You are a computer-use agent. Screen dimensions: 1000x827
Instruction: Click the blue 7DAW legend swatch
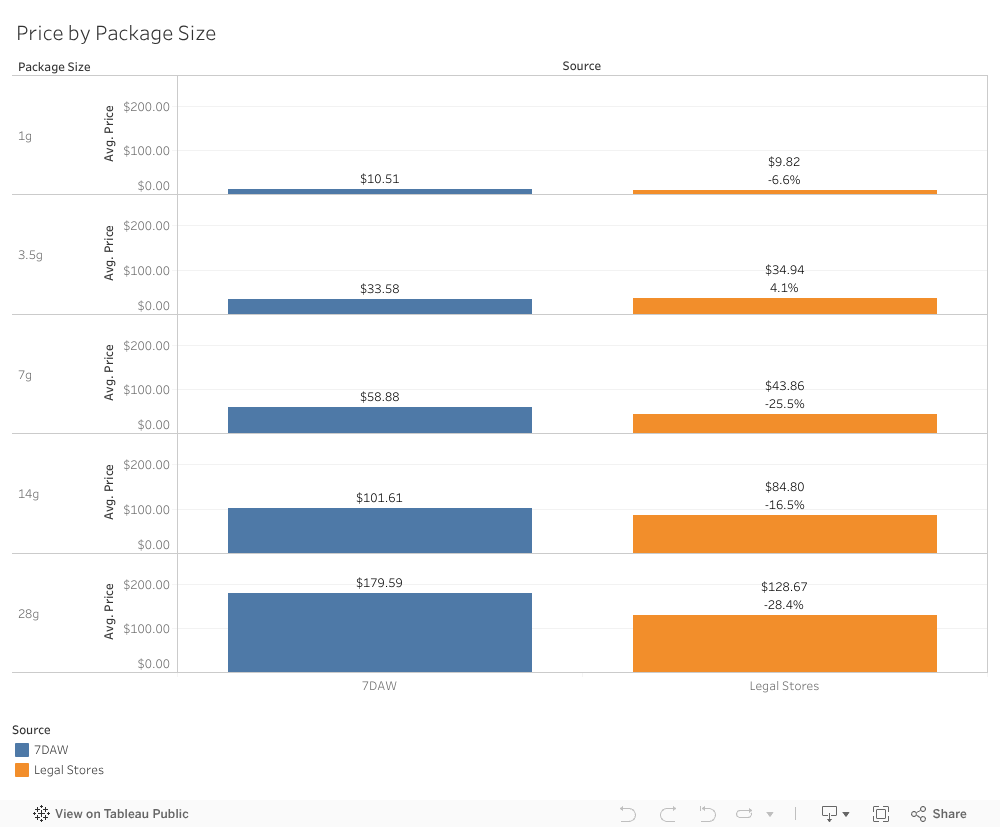[x=22, y=750]
